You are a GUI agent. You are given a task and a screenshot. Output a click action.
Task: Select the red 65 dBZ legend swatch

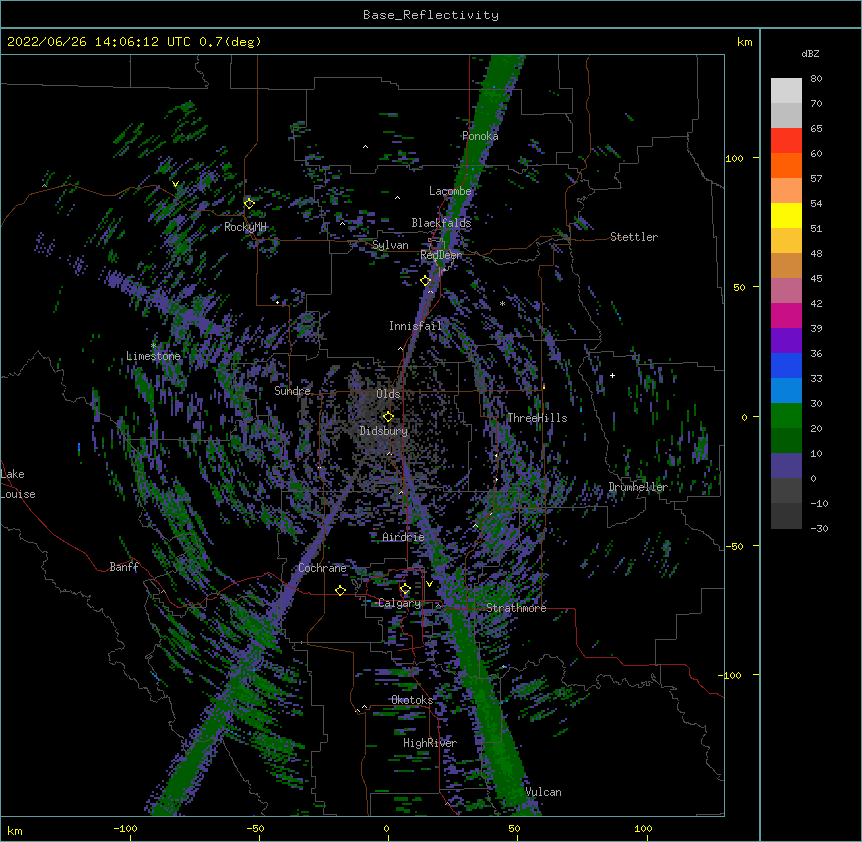click(786, 140)
